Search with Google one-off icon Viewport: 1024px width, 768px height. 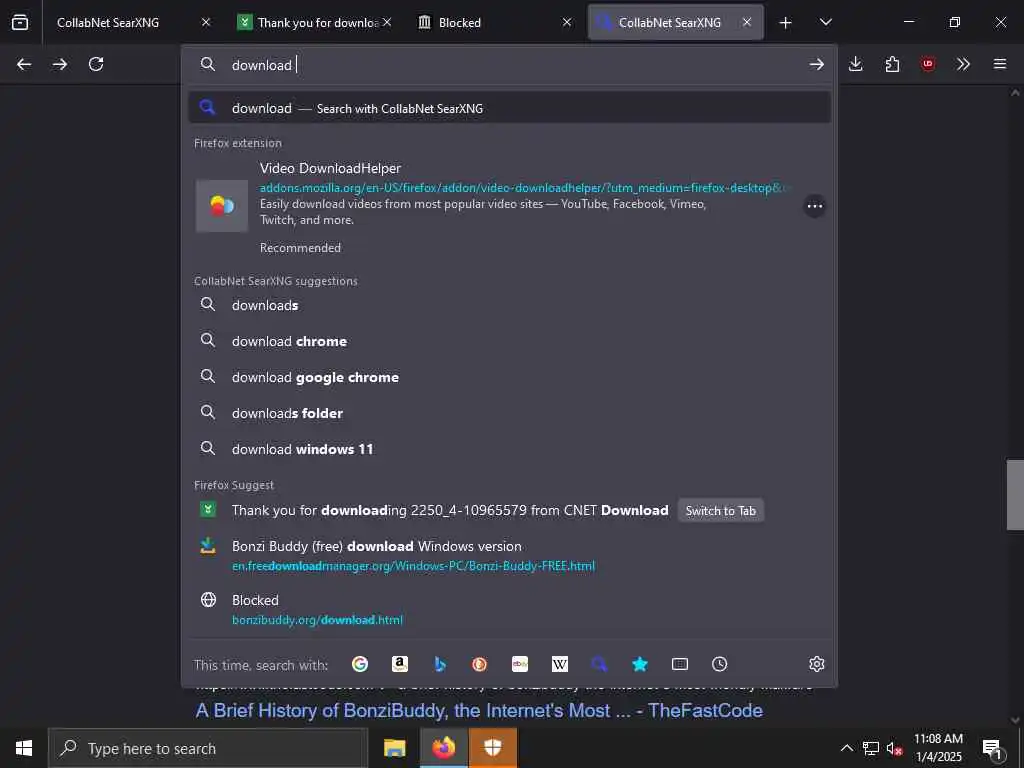click(x=360, y=664)
